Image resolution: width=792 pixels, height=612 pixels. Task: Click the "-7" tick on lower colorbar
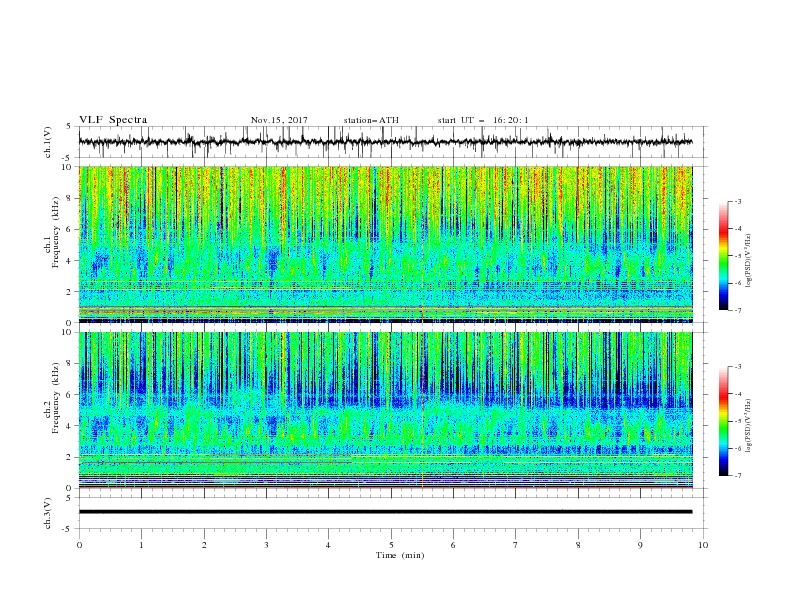pyautogui.click(x=737, y=475)
